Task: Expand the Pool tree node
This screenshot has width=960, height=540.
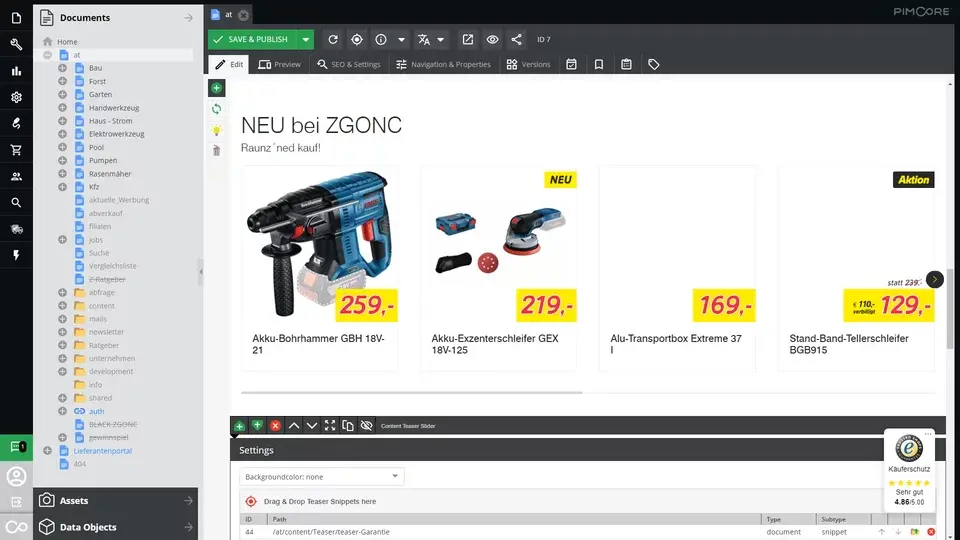Action: pos(62,147)
